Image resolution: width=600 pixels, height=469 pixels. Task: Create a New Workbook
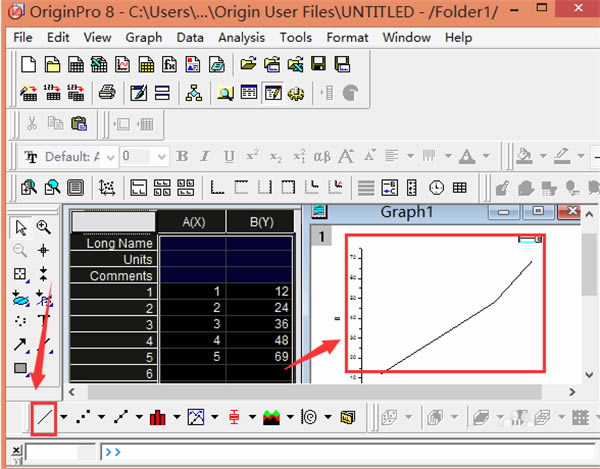pyautogui.click(x=76, y=64)
